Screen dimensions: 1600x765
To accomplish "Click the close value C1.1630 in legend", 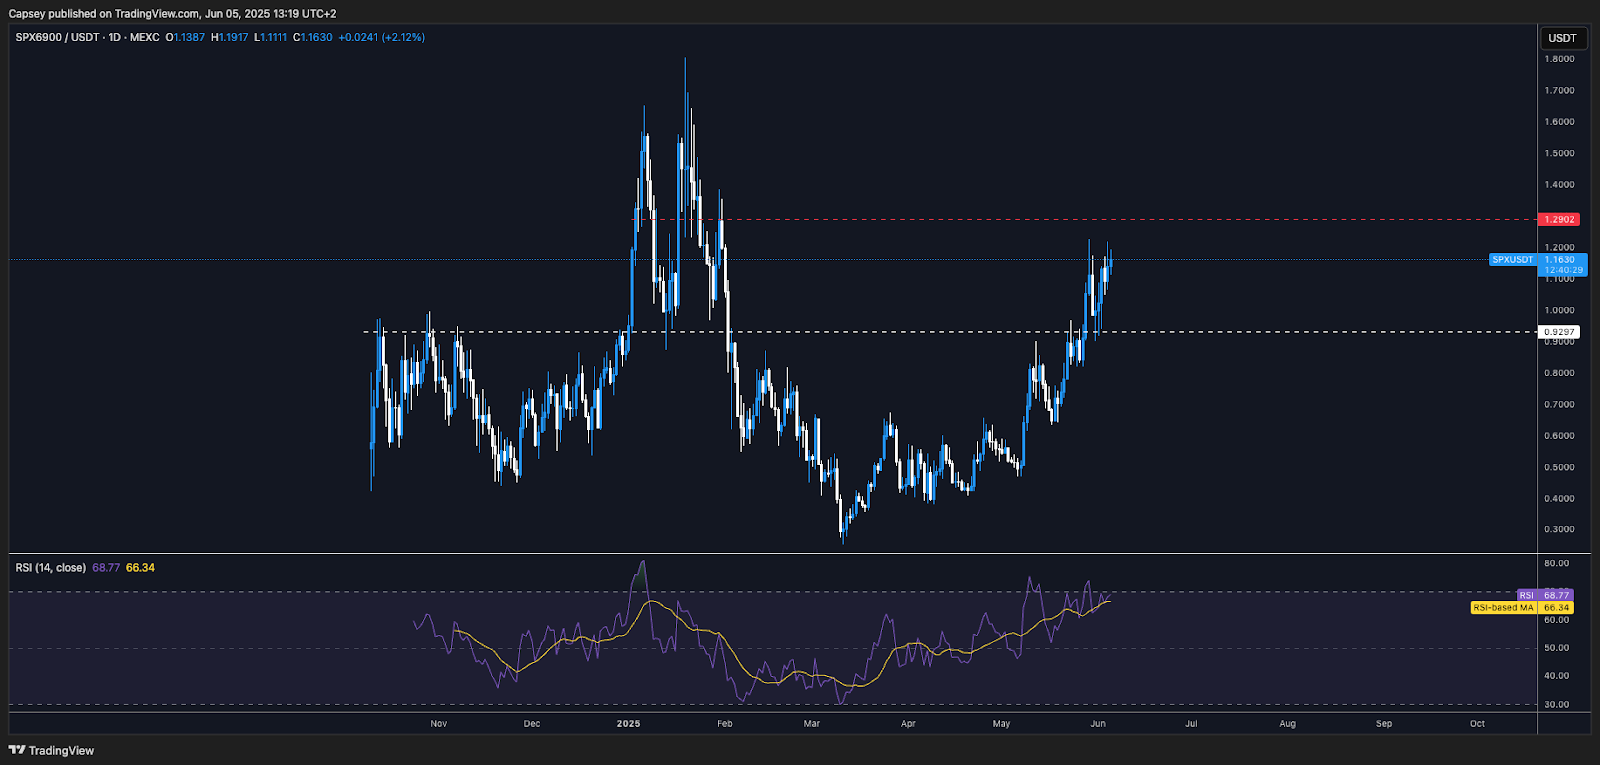I will 312,37.
